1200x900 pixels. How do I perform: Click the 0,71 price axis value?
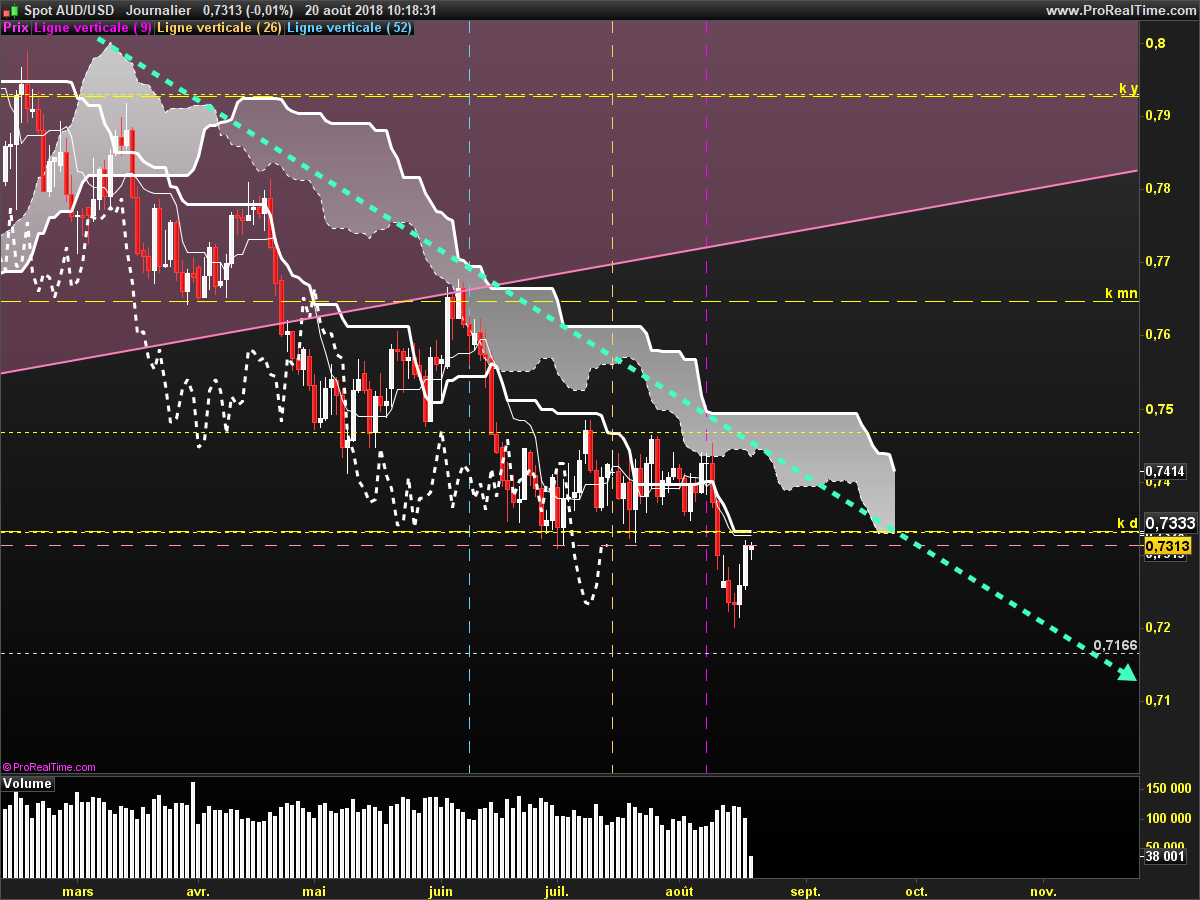[1159, 700]
